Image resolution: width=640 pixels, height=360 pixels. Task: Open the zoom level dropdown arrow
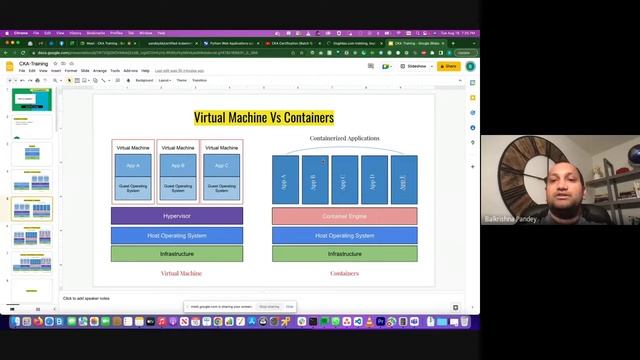click(61, 80)
